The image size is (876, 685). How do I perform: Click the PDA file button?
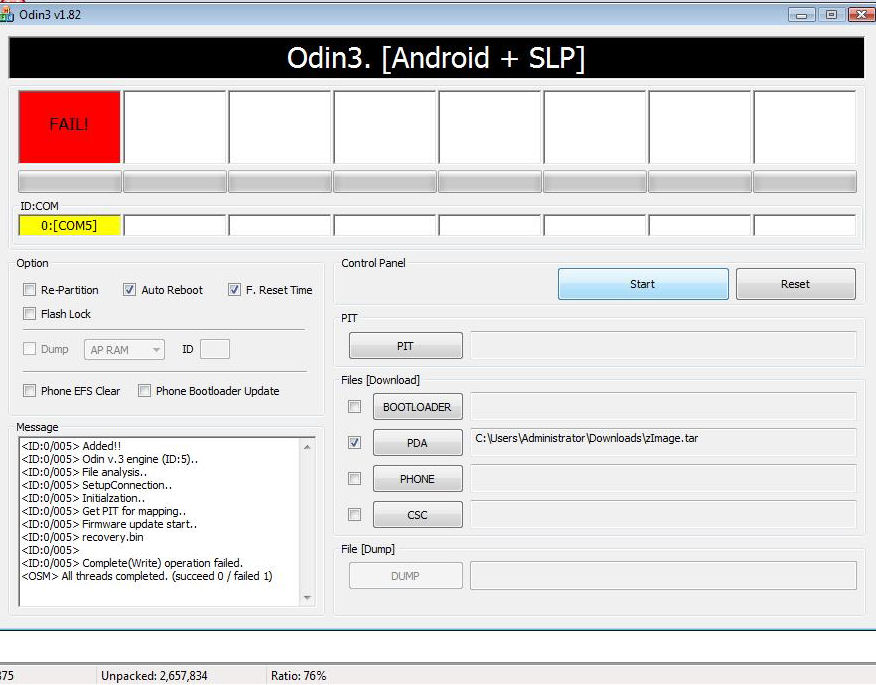[417, 443]
